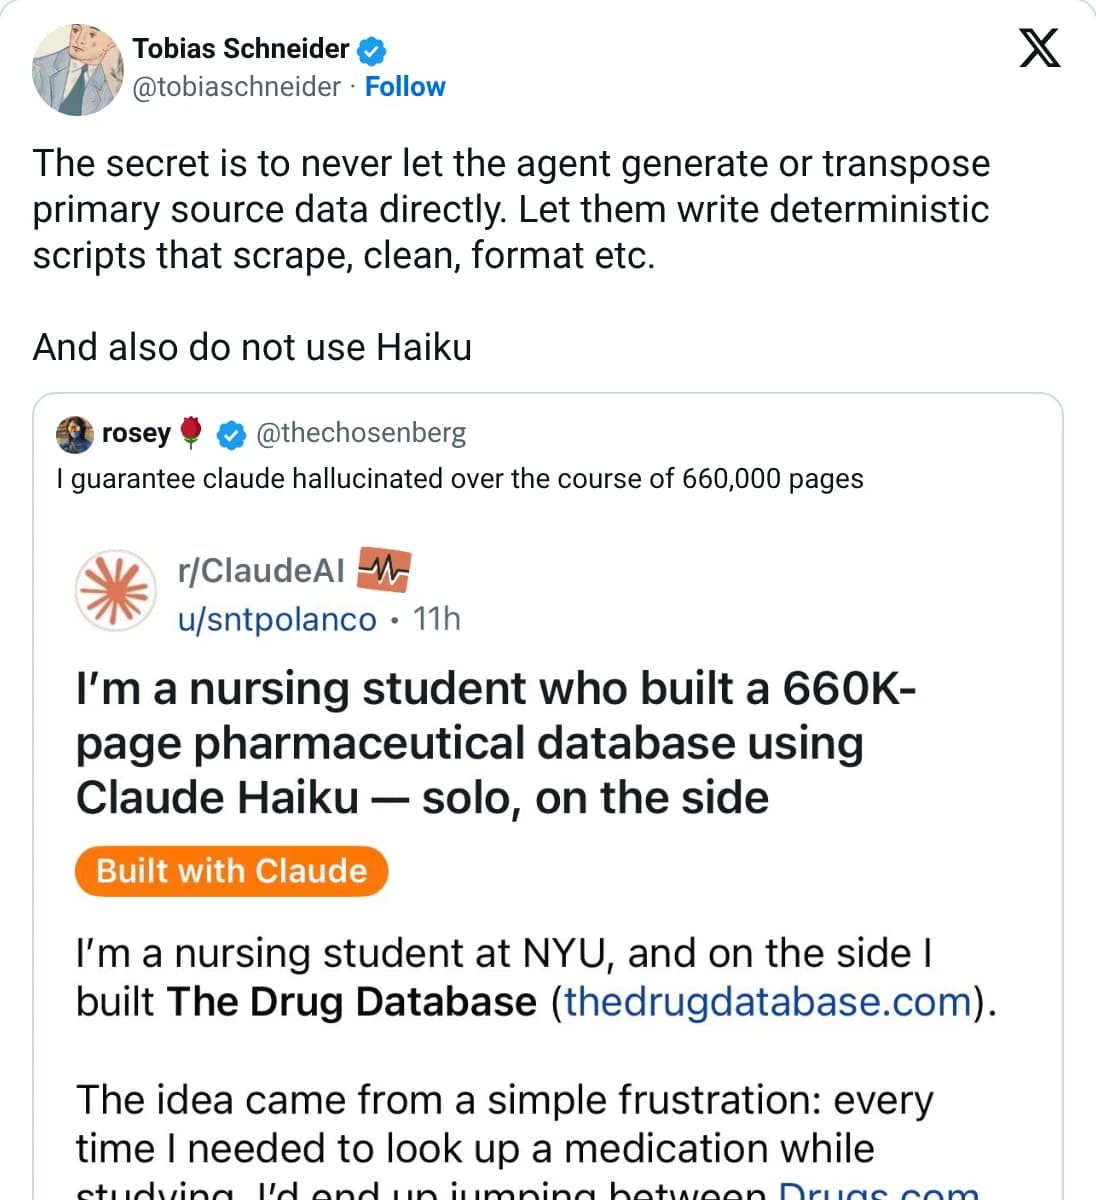This screenshot has height=1200, width=1096.
Task: Click the ClaudeAI subreddit starburst logo
Action: [116, 590]
